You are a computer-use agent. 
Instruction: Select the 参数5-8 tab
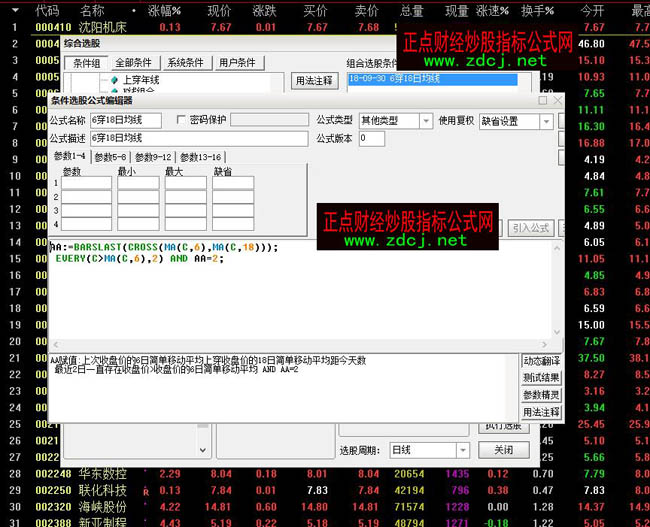(x=110, y=157)
